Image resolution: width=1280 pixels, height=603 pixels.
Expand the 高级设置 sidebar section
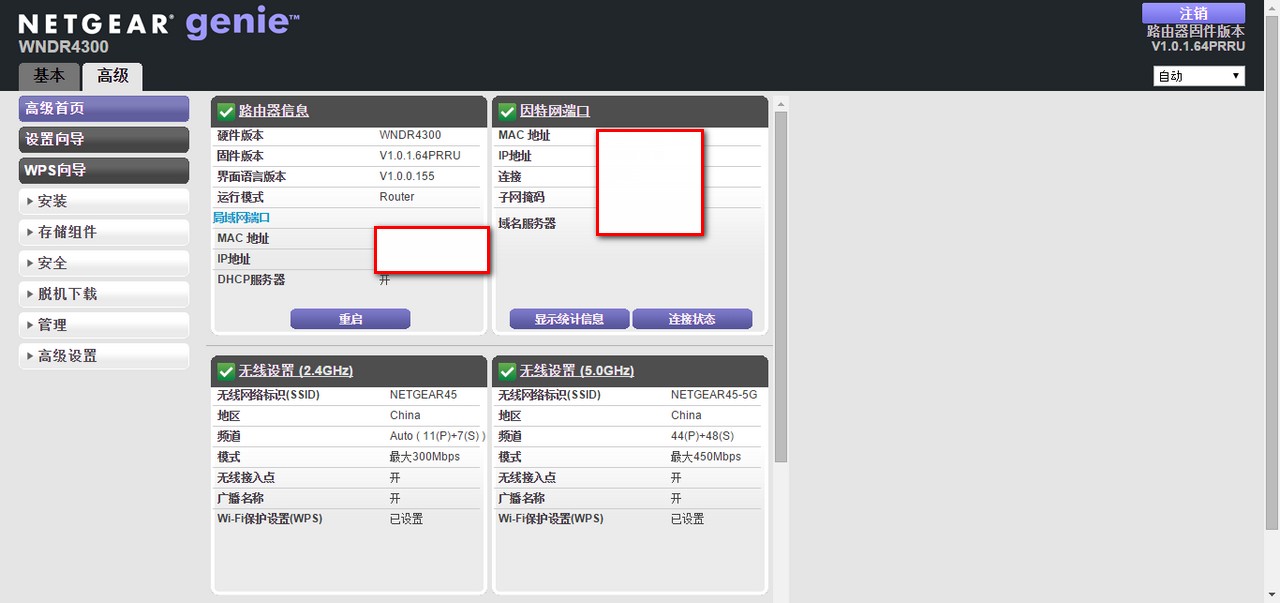(104, 357)
